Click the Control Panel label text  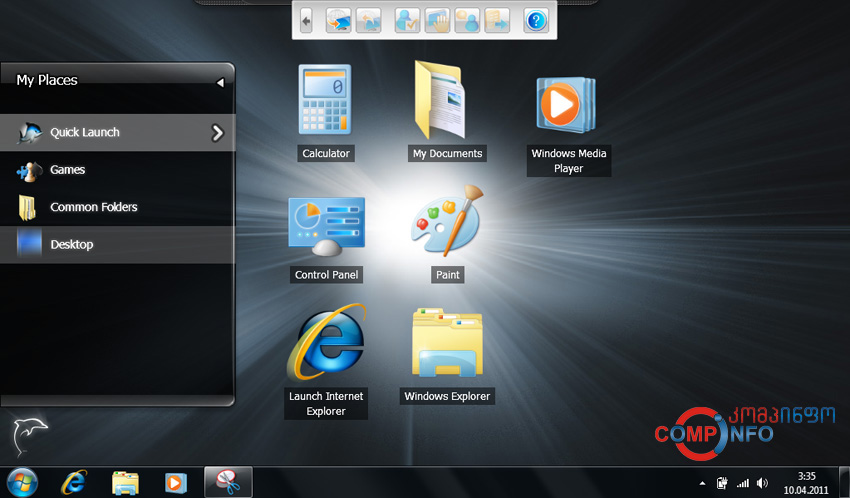(326, 275)
